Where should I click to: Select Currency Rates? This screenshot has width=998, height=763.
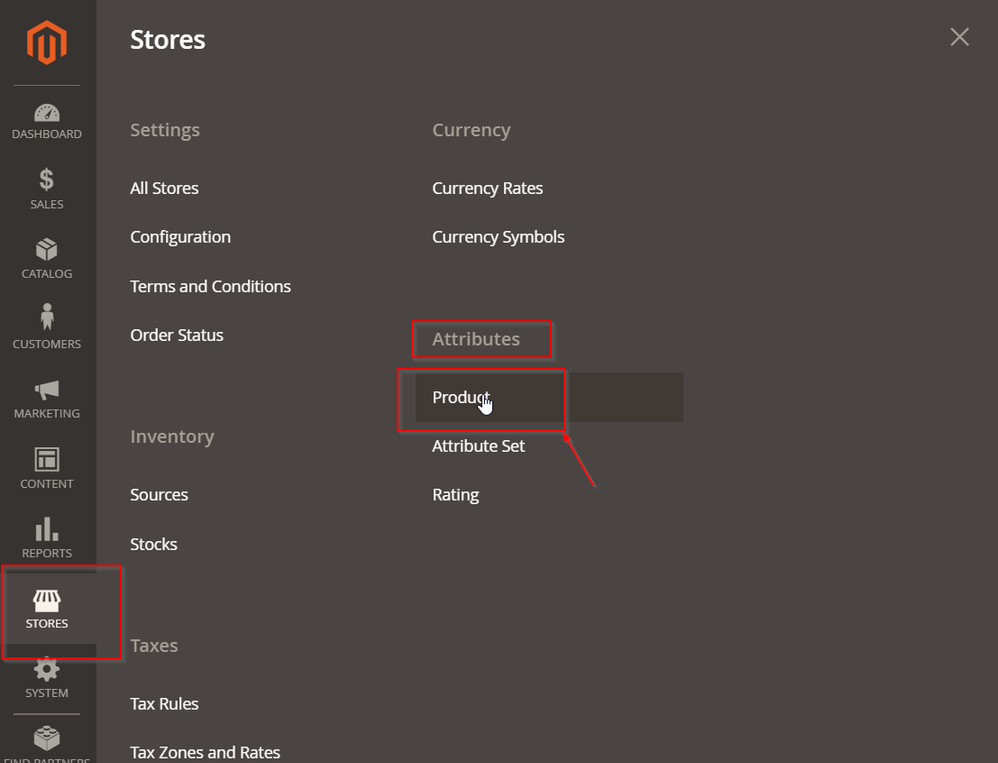tap(487, 188)
